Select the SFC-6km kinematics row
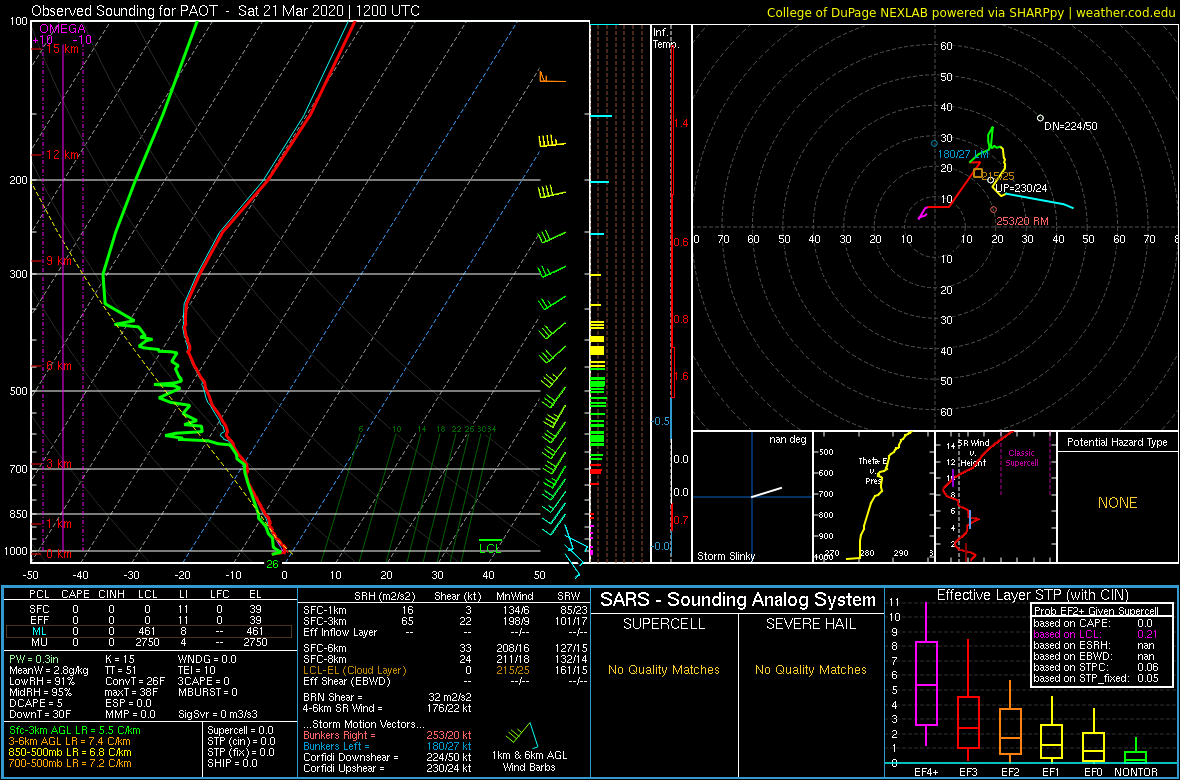The image size is (1180, 780). point(445,648)
